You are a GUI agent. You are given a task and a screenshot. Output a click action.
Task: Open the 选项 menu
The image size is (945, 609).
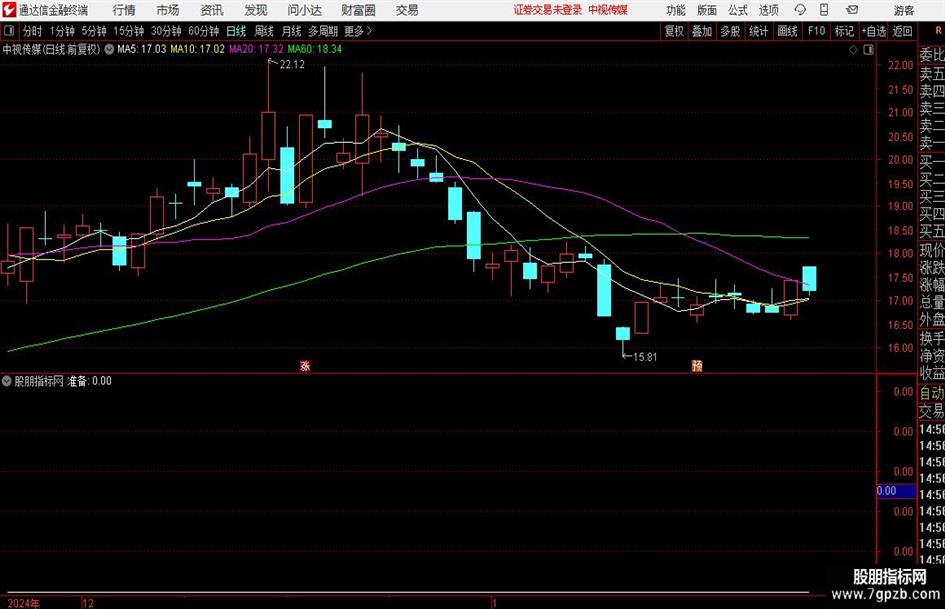[x=768, y=10]
